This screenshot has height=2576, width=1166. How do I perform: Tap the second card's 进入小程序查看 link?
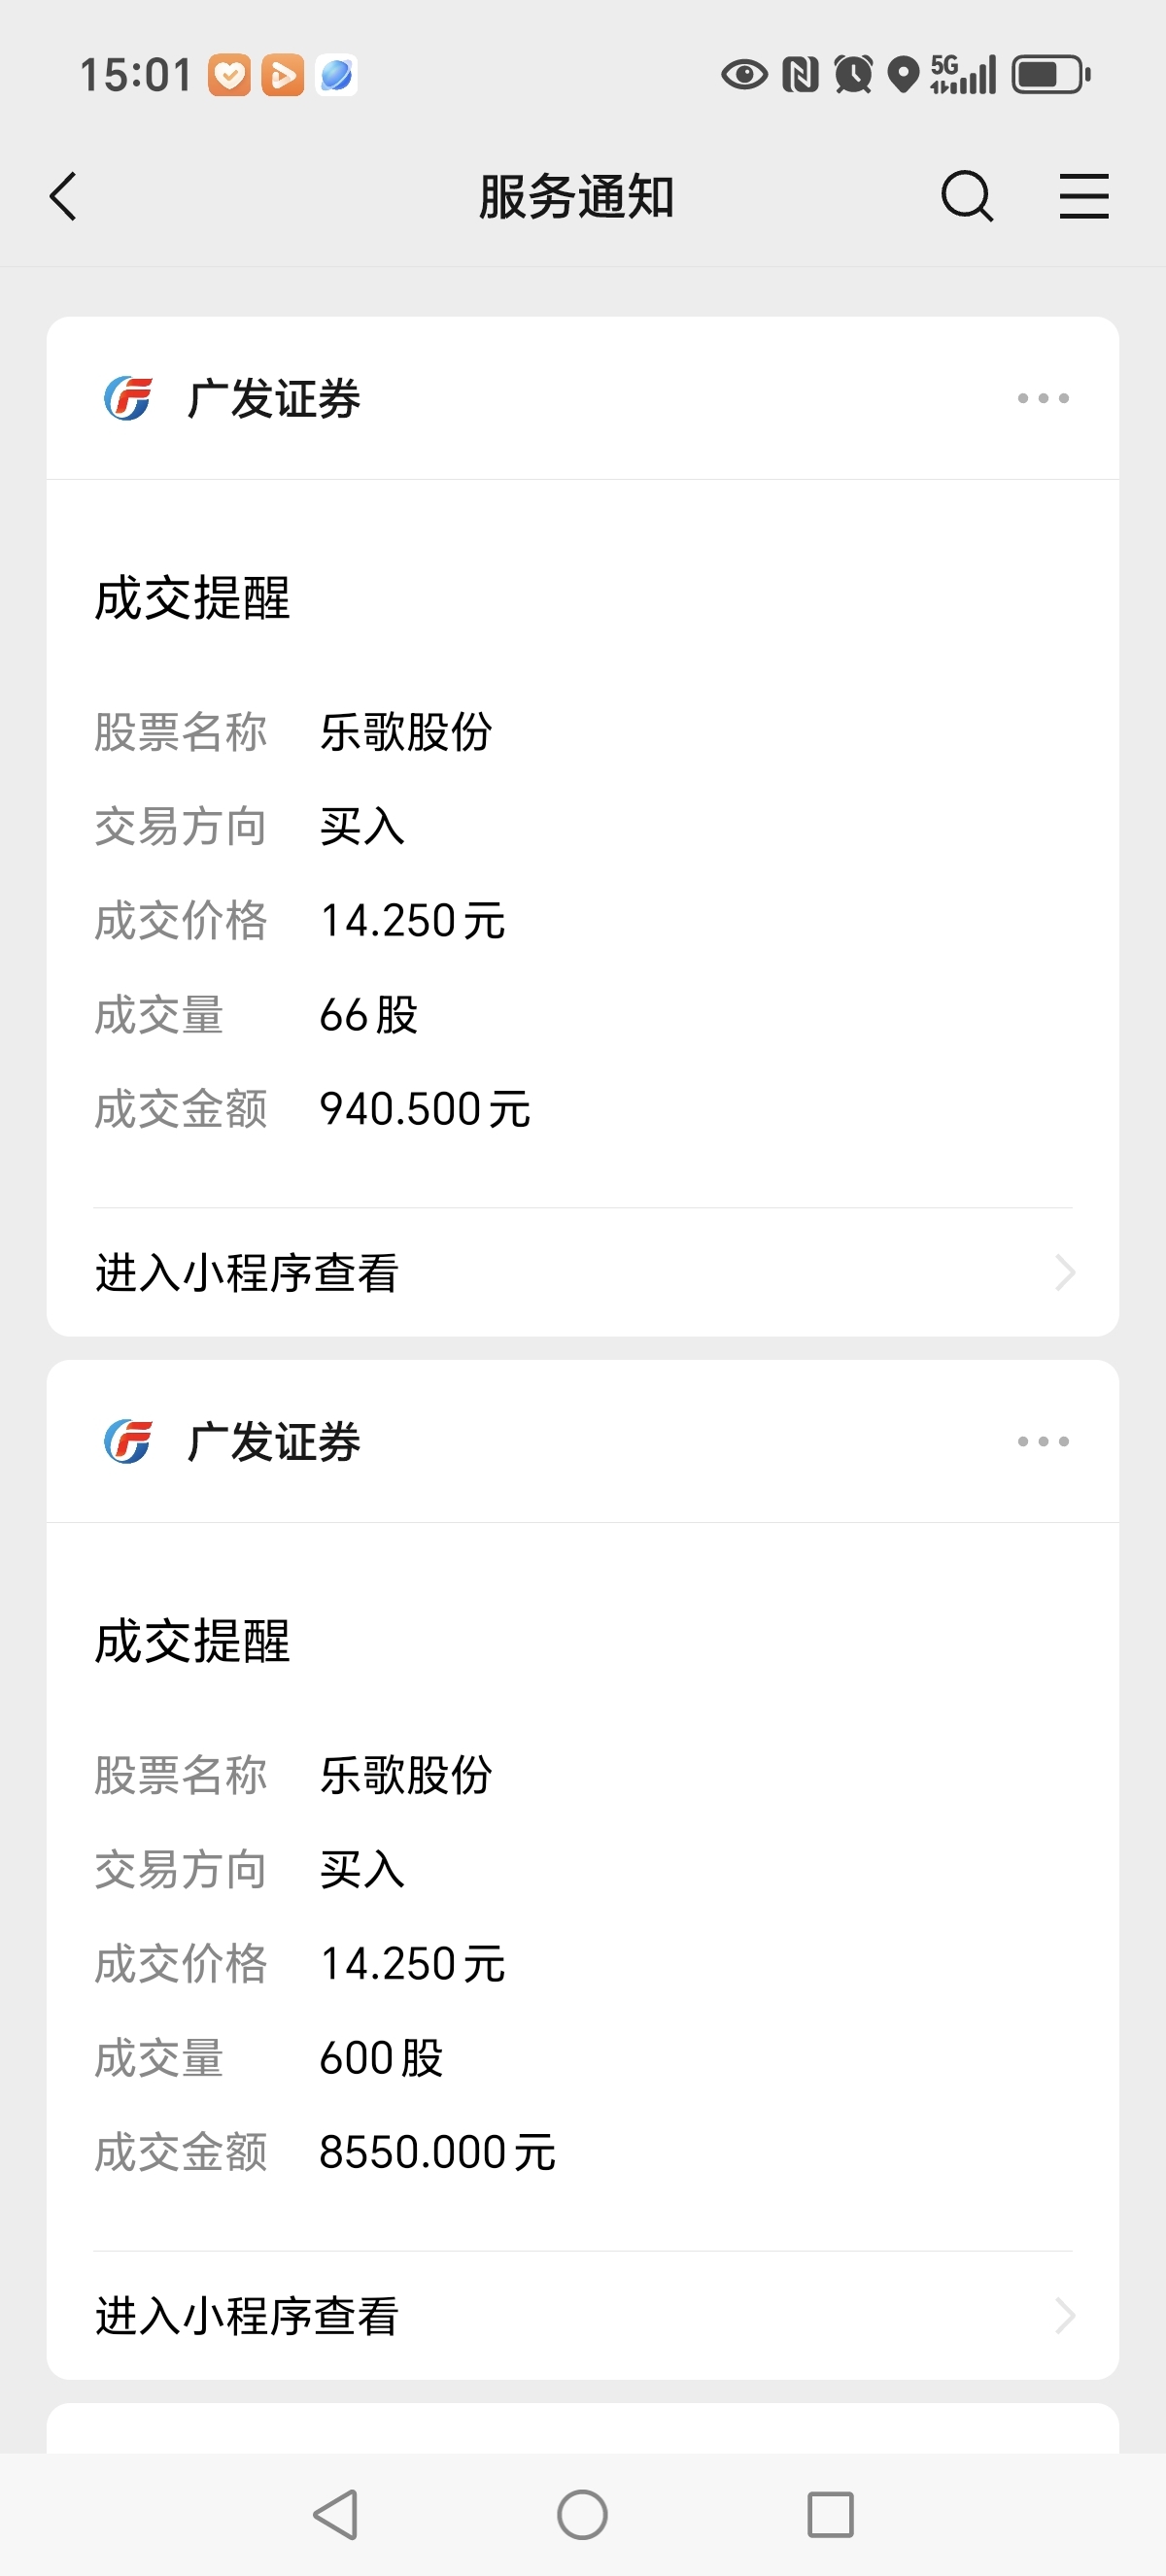[247, 2316]
